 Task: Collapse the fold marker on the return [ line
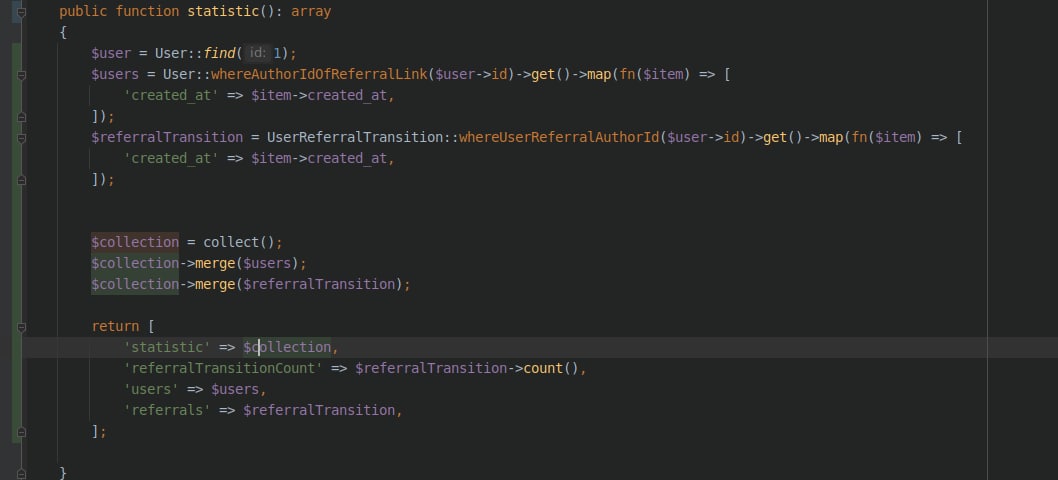click(x=22, y=327)
